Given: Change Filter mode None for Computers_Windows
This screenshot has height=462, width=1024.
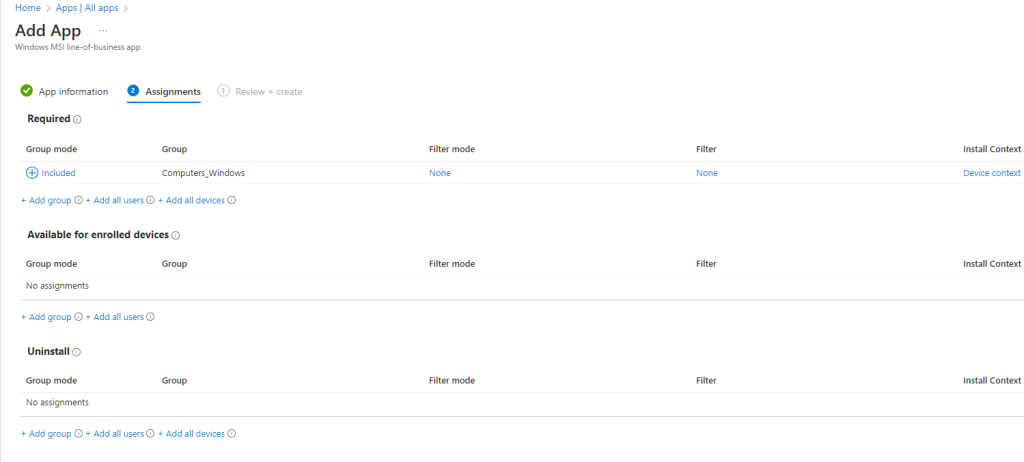Looking at the screenshot, I should (440, 173).
